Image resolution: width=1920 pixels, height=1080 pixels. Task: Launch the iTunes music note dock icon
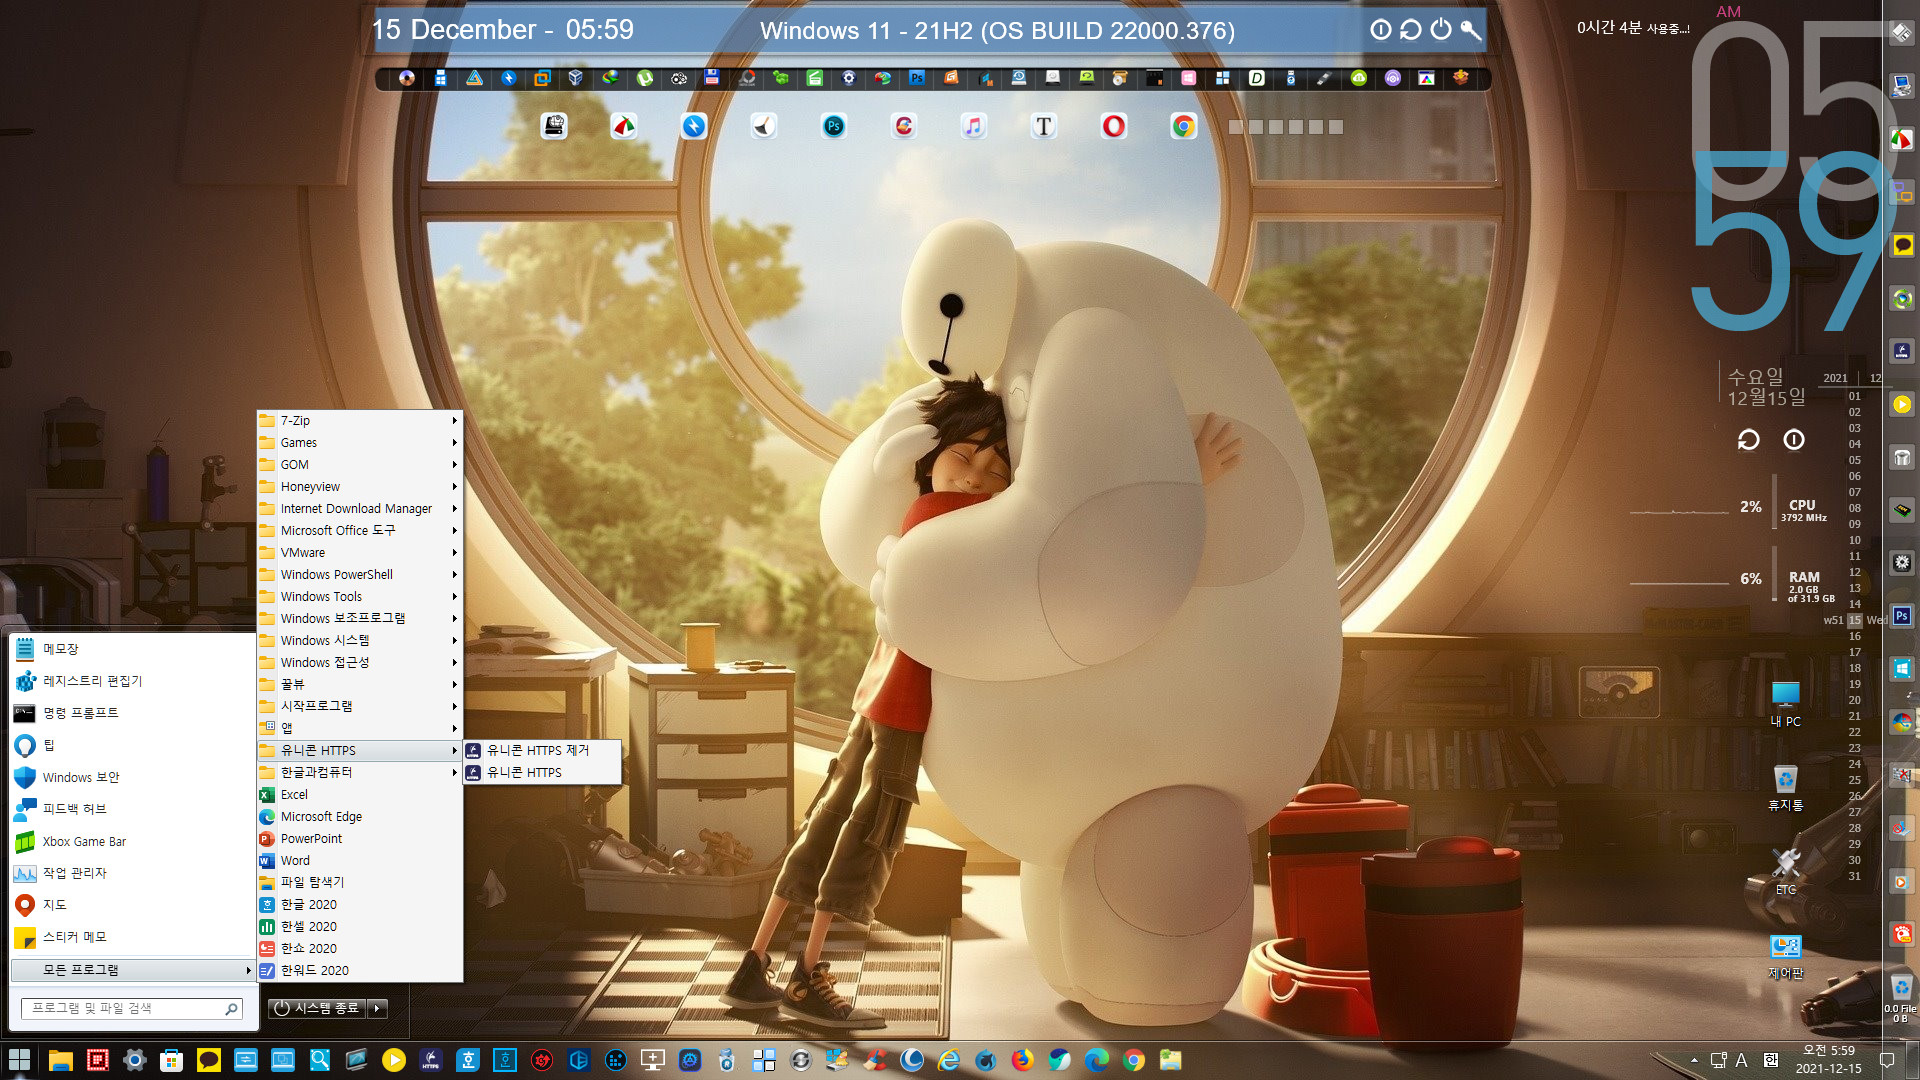pos(974,126)
